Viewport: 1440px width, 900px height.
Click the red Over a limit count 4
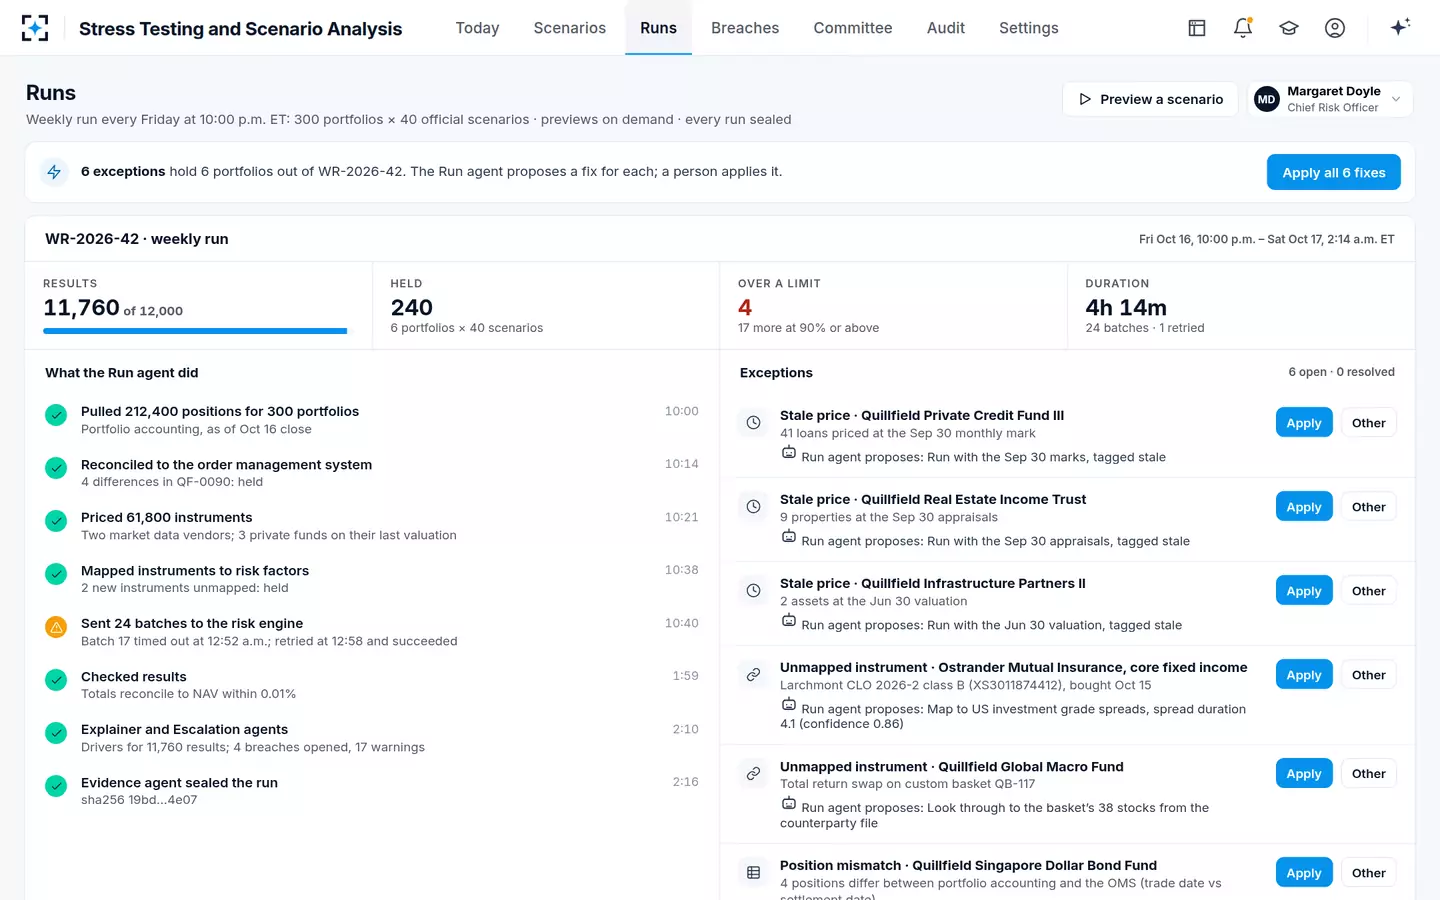pos(745,307)
